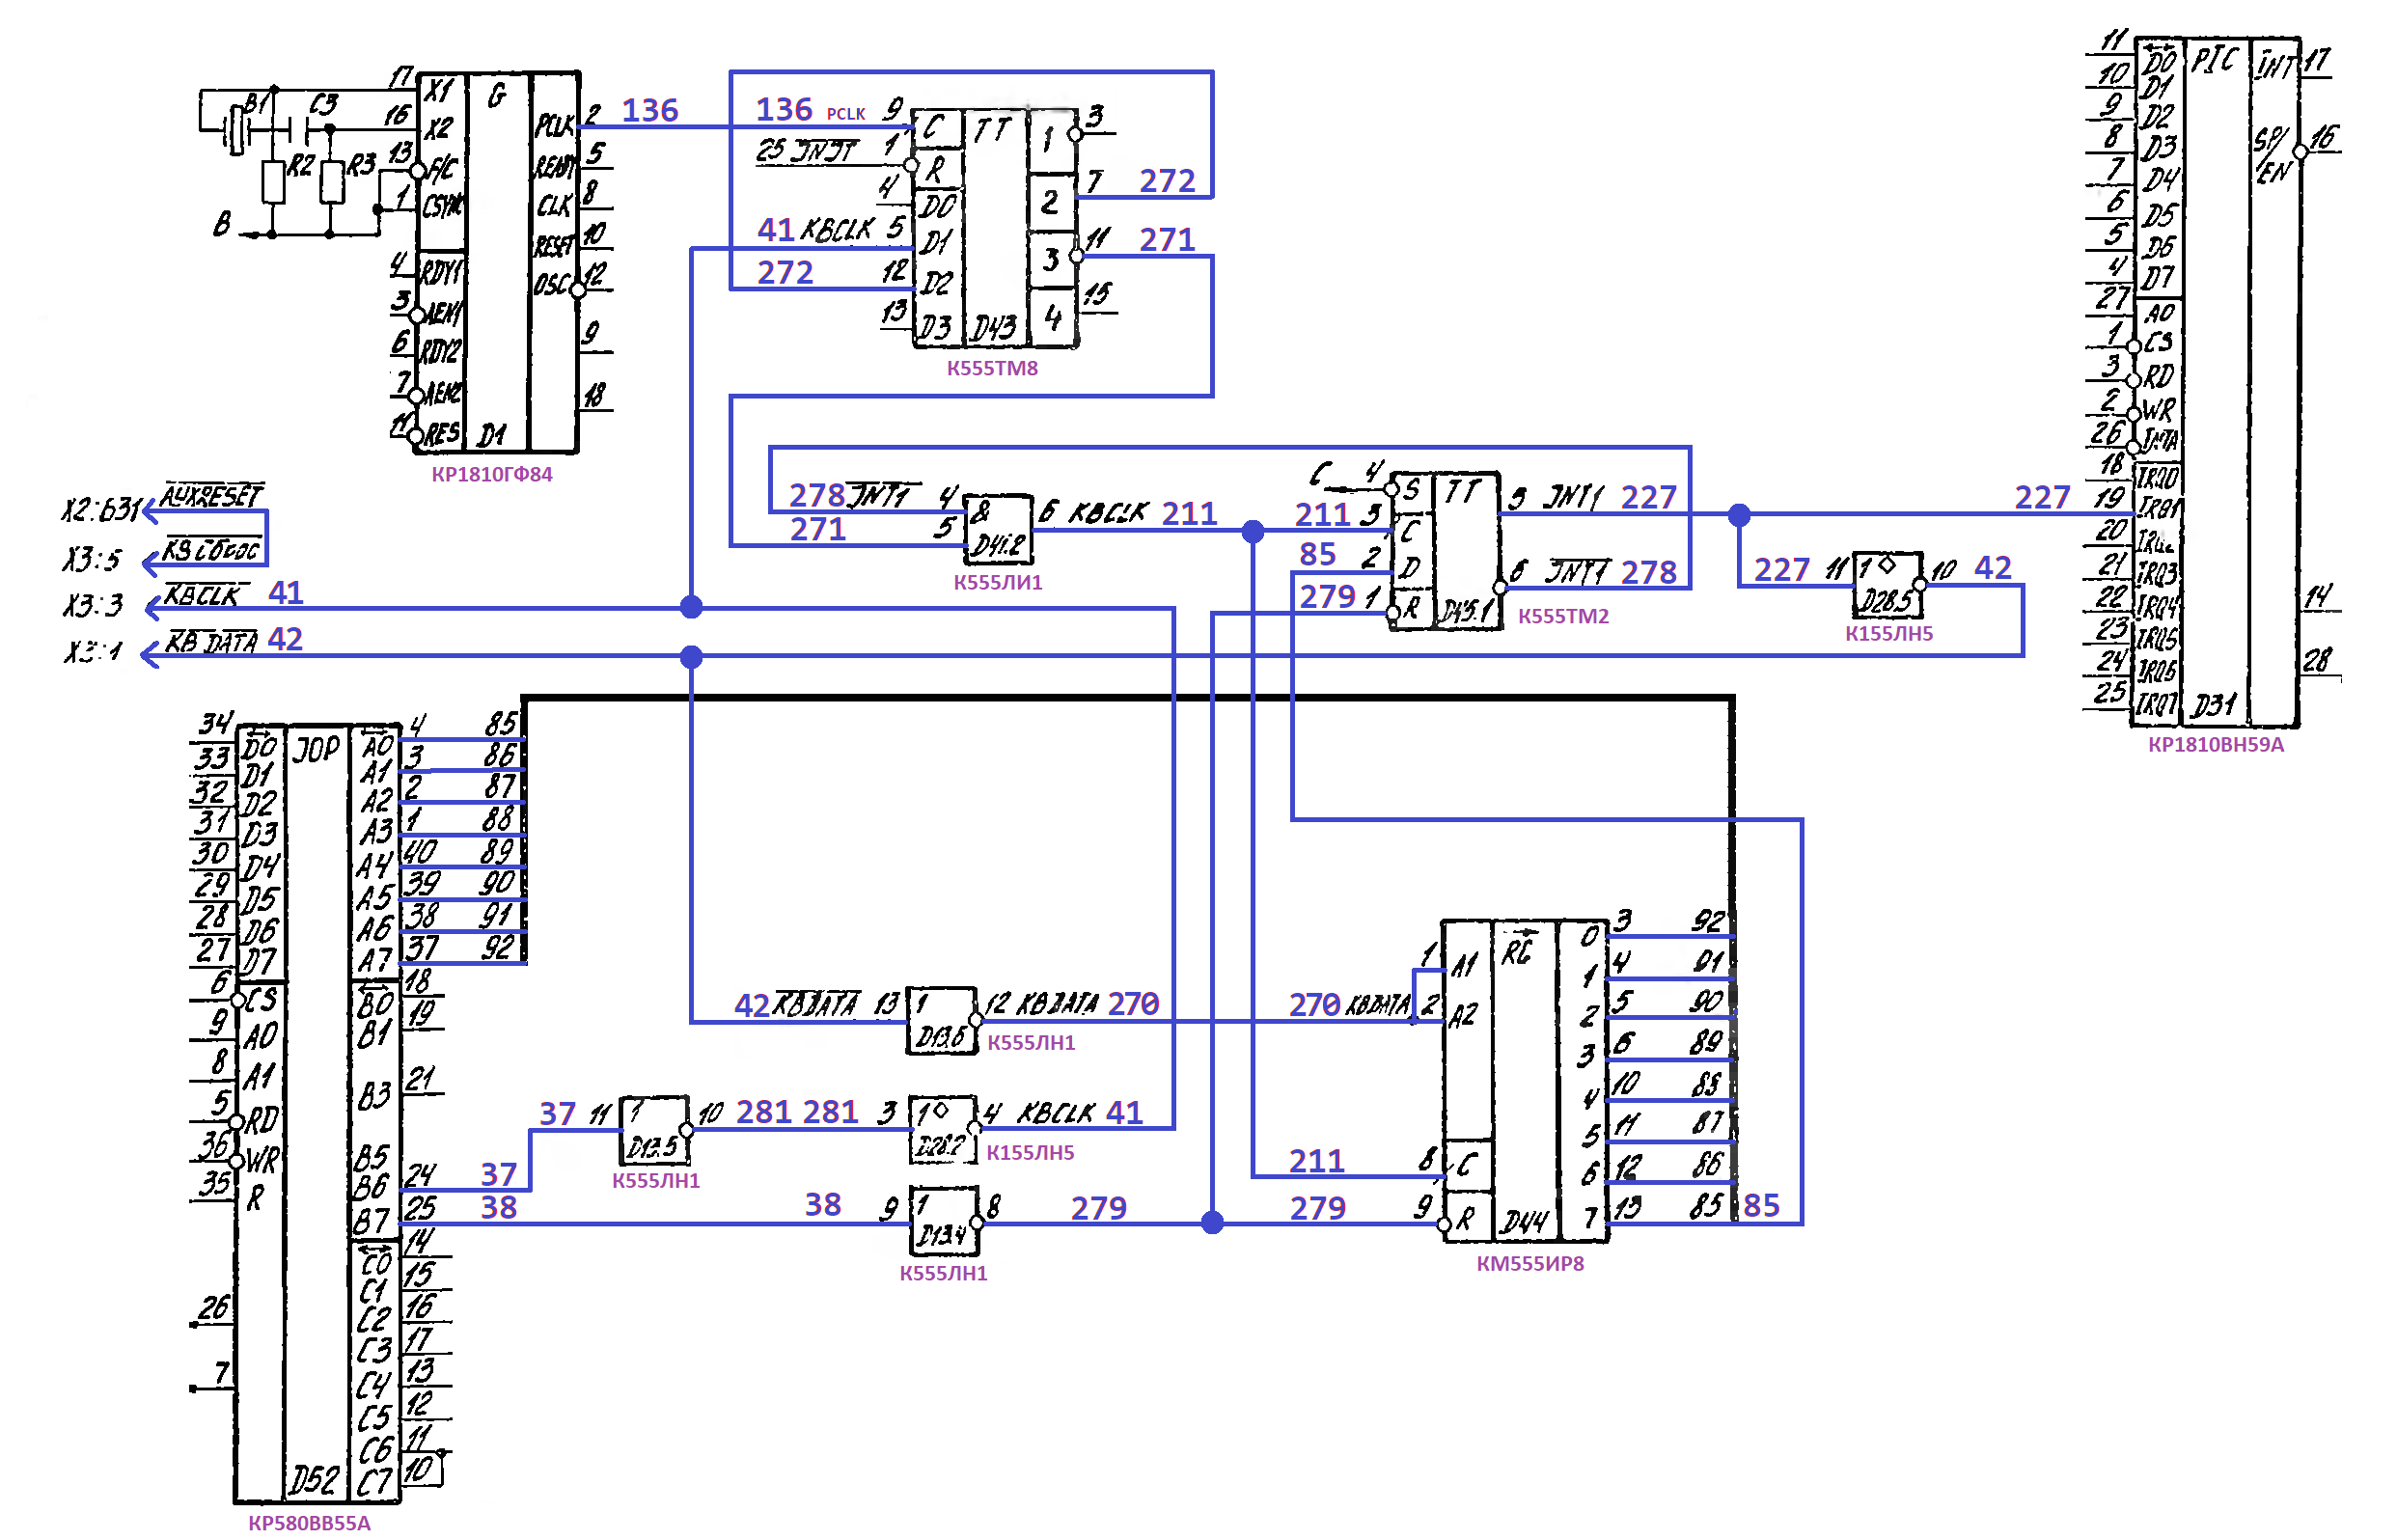Click the КР580ВВ55А label below D52

point(309,1522)
